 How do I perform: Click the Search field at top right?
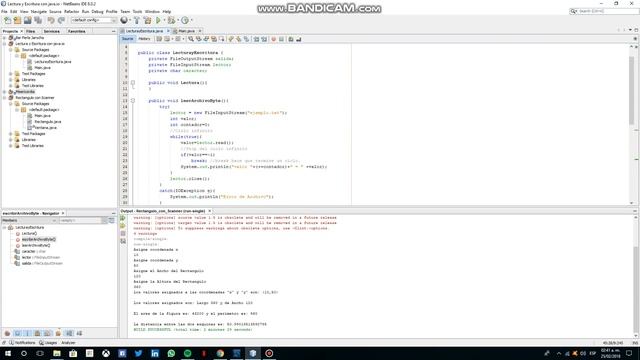pos(604,11)
